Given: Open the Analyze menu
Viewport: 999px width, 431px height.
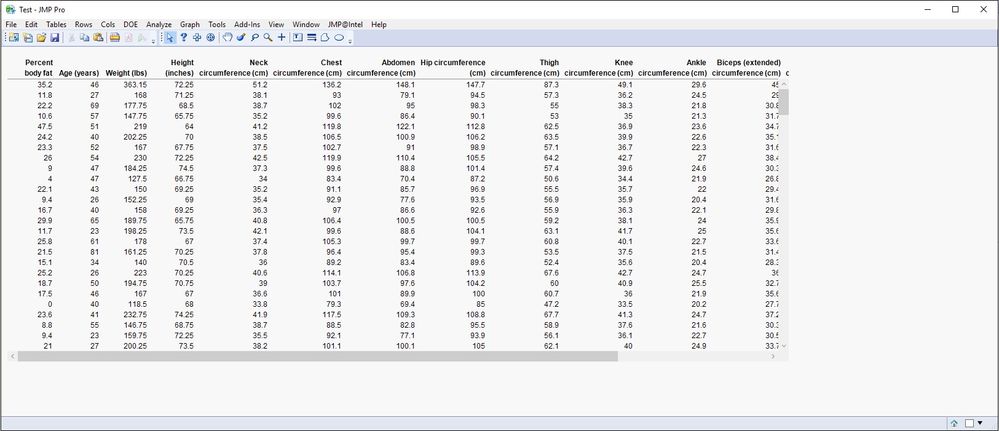Looking at the screenshot, I should pos(159,24).
